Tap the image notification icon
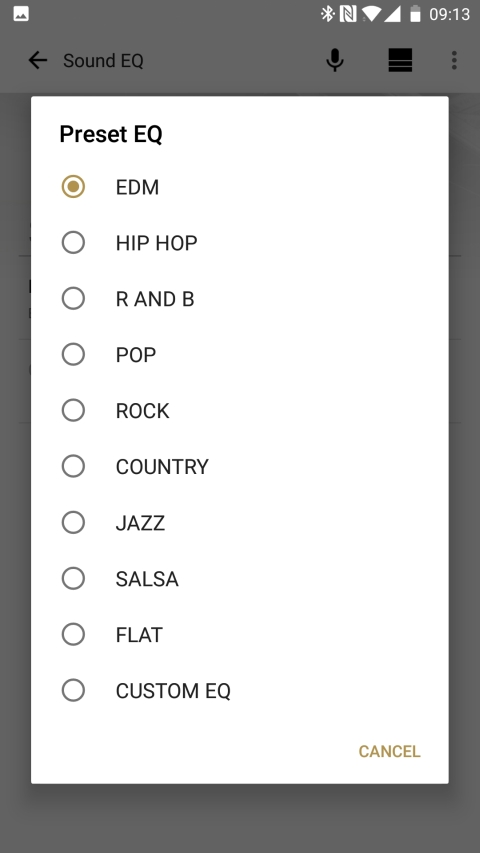 coord(21,14)
